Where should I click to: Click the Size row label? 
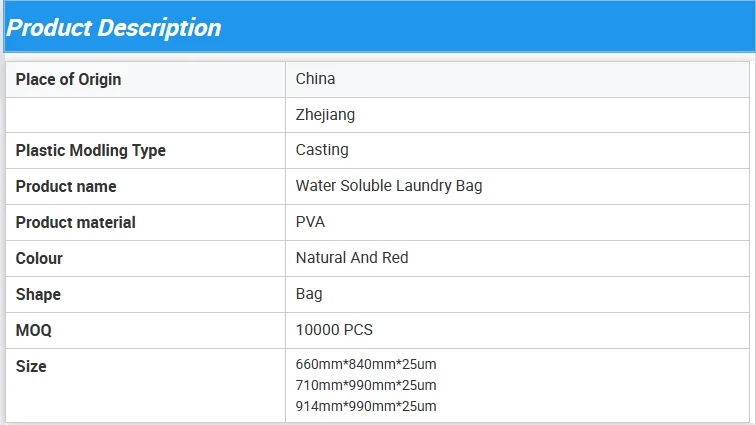tap(31, 367)
